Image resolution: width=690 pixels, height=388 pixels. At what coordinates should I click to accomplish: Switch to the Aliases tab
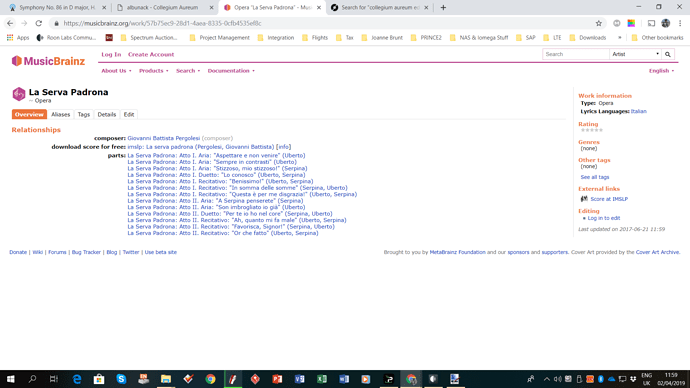pos(61,114)
